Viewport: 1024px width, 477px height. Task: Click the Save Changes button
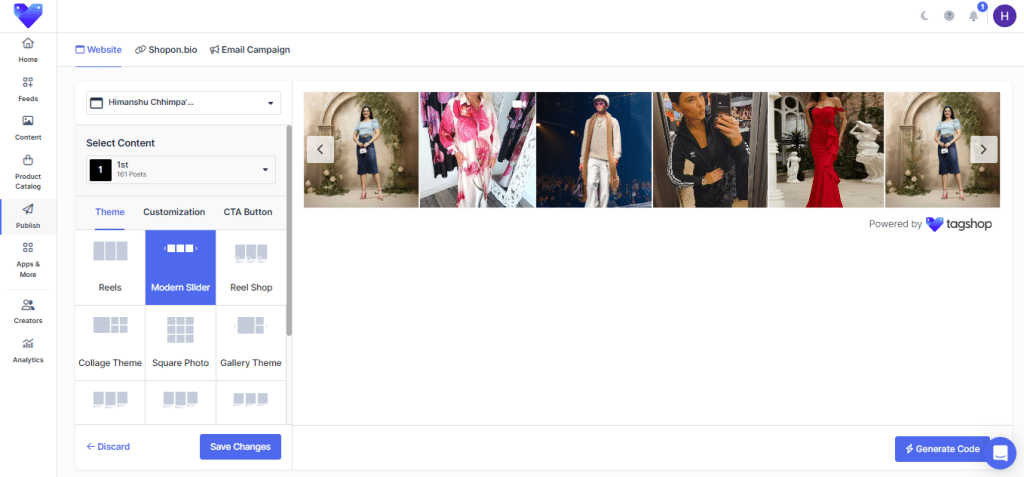pos(240,447)
